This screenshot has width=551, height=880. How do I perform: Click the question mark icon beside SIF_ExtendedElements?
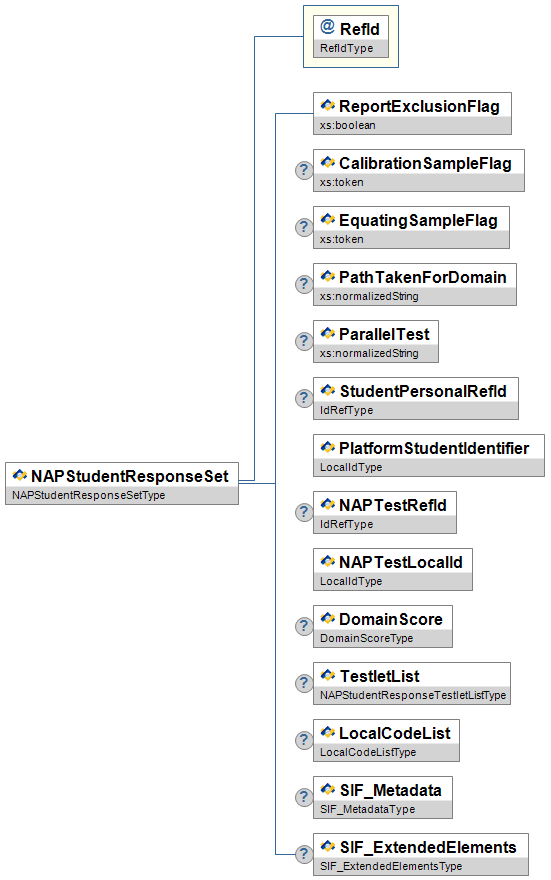(304, 855)
